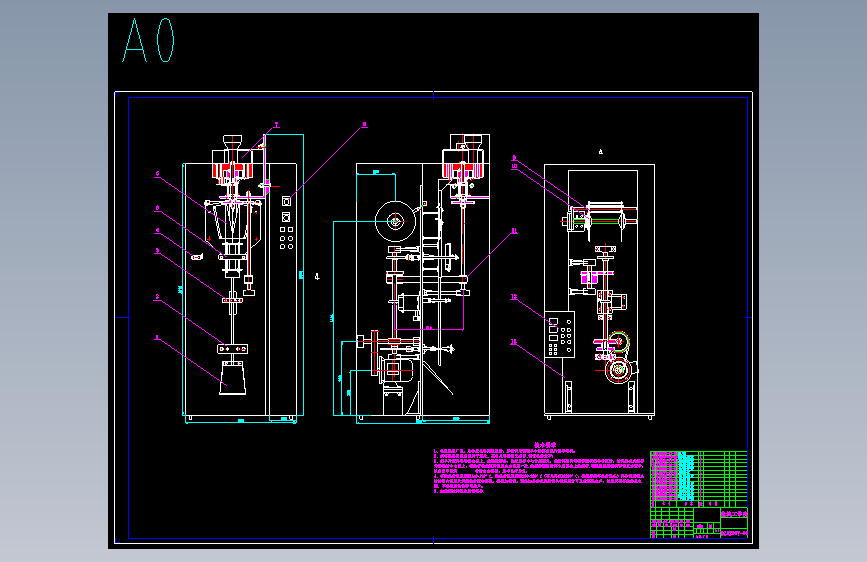Click part balloon number 3 in left view

[157, 251]
